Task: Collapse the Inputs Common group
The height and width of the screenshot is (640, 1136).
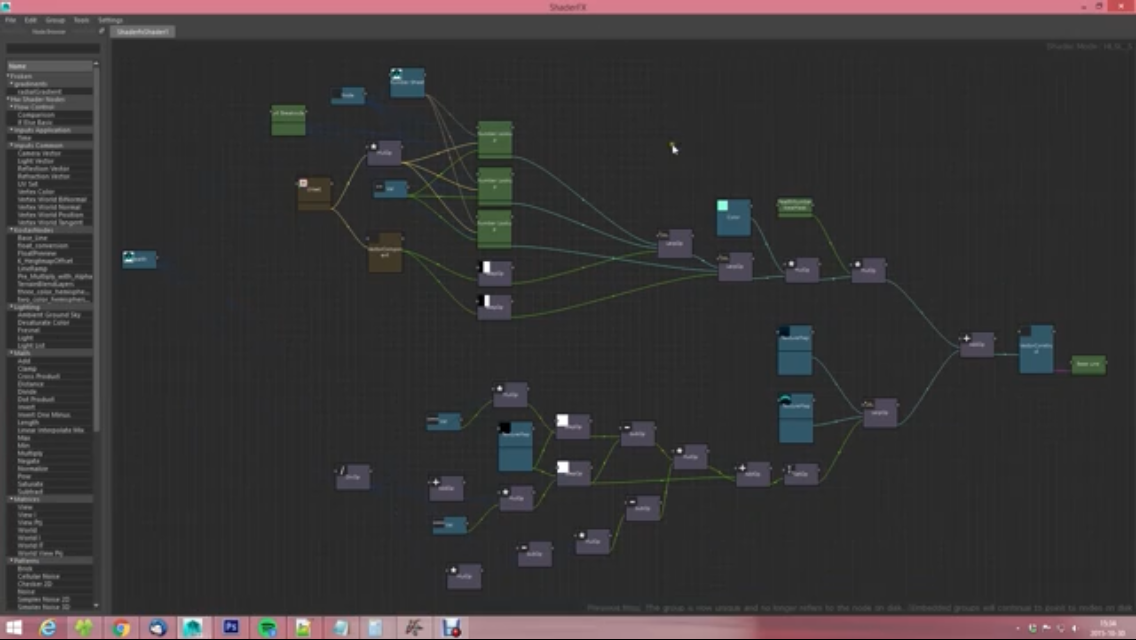Action: (12, 146)
